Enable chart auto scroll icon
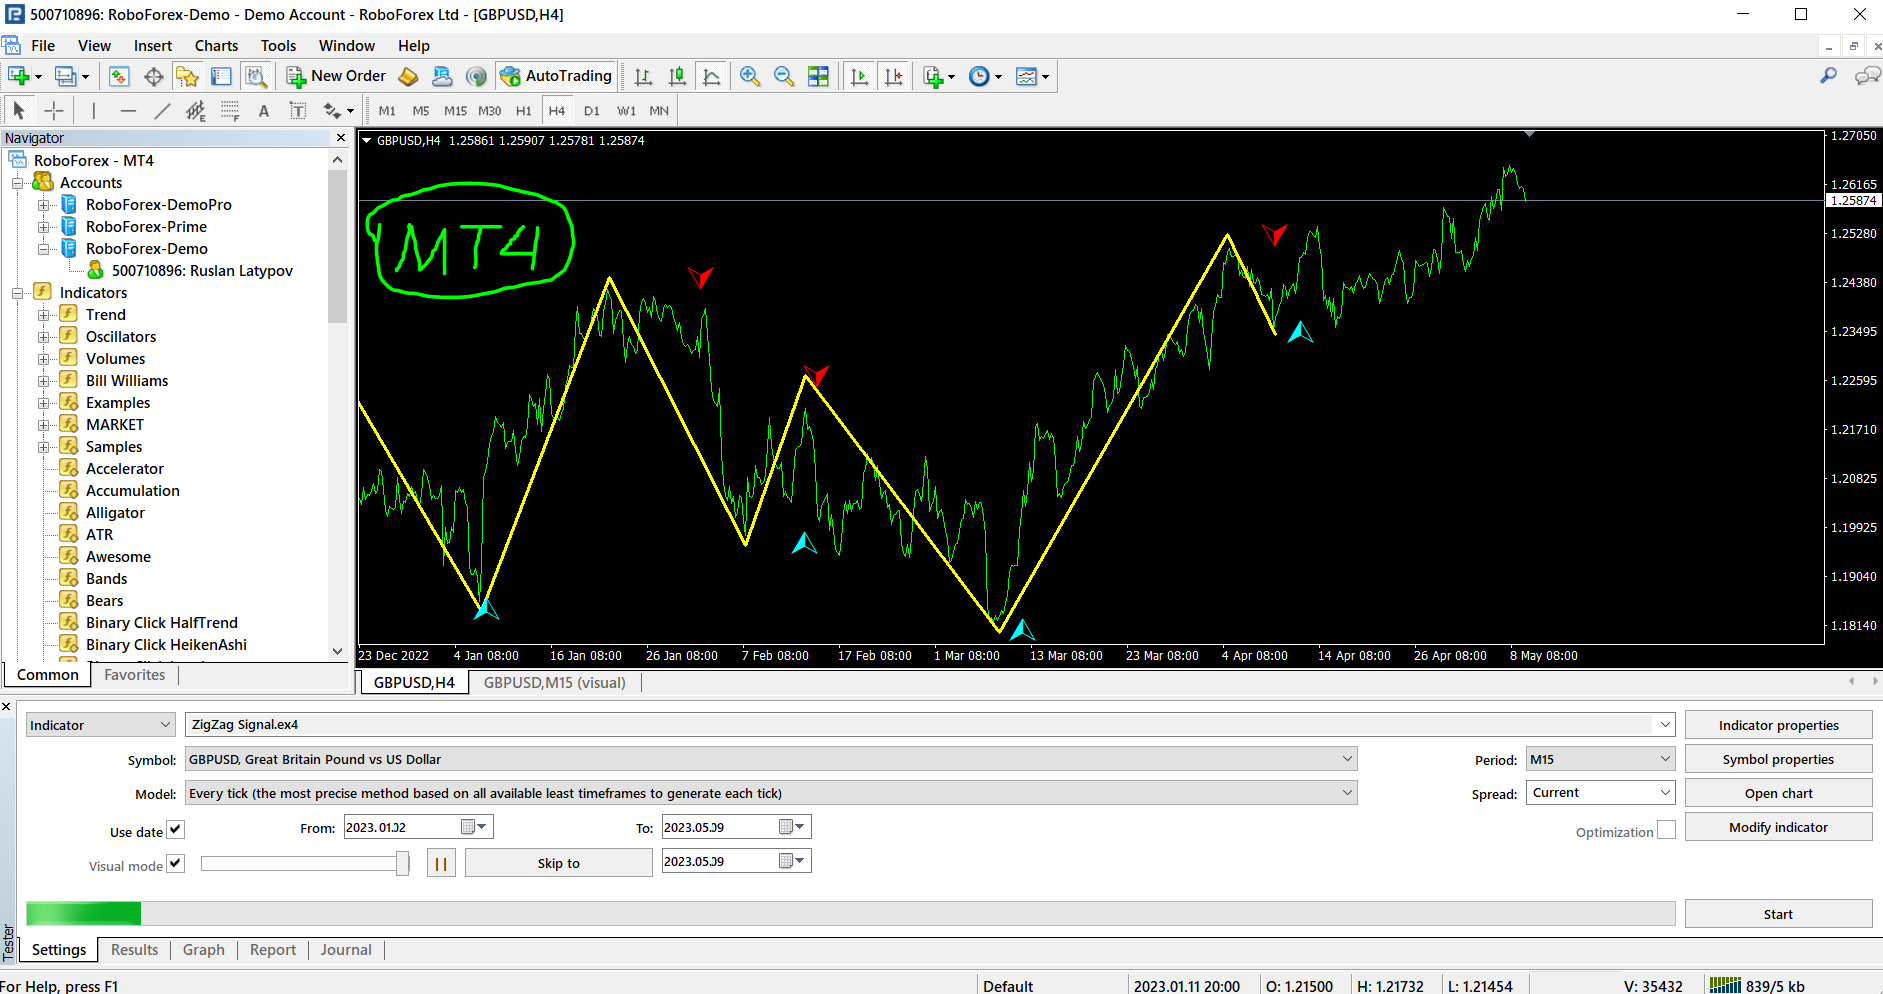Viewport: 1883px width, 994px height. coord(859,76)
